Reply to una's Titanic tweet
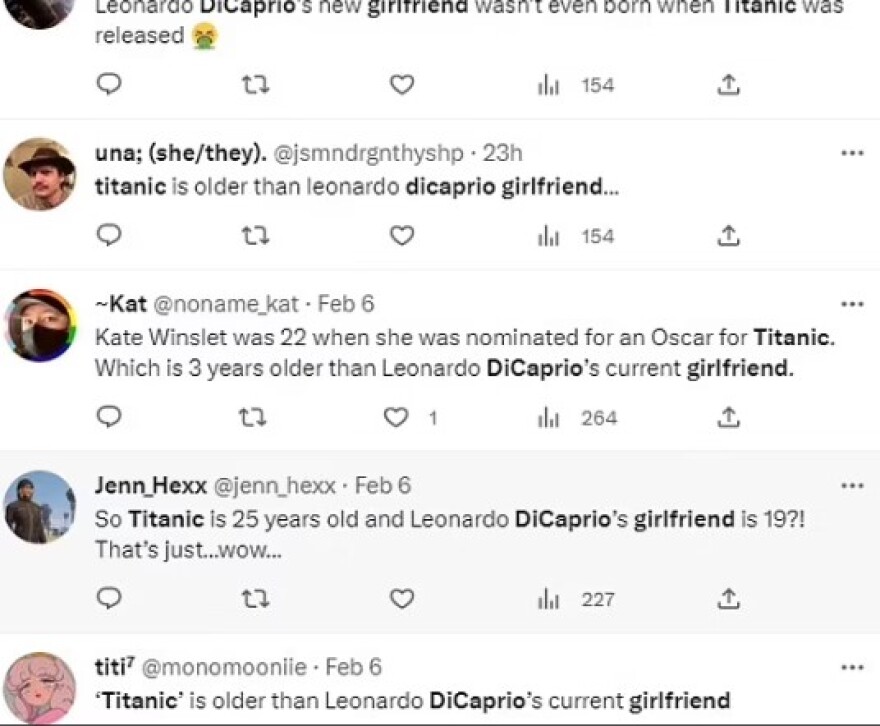The width and height of the screenshot is (880, 726). pos(109,236)
